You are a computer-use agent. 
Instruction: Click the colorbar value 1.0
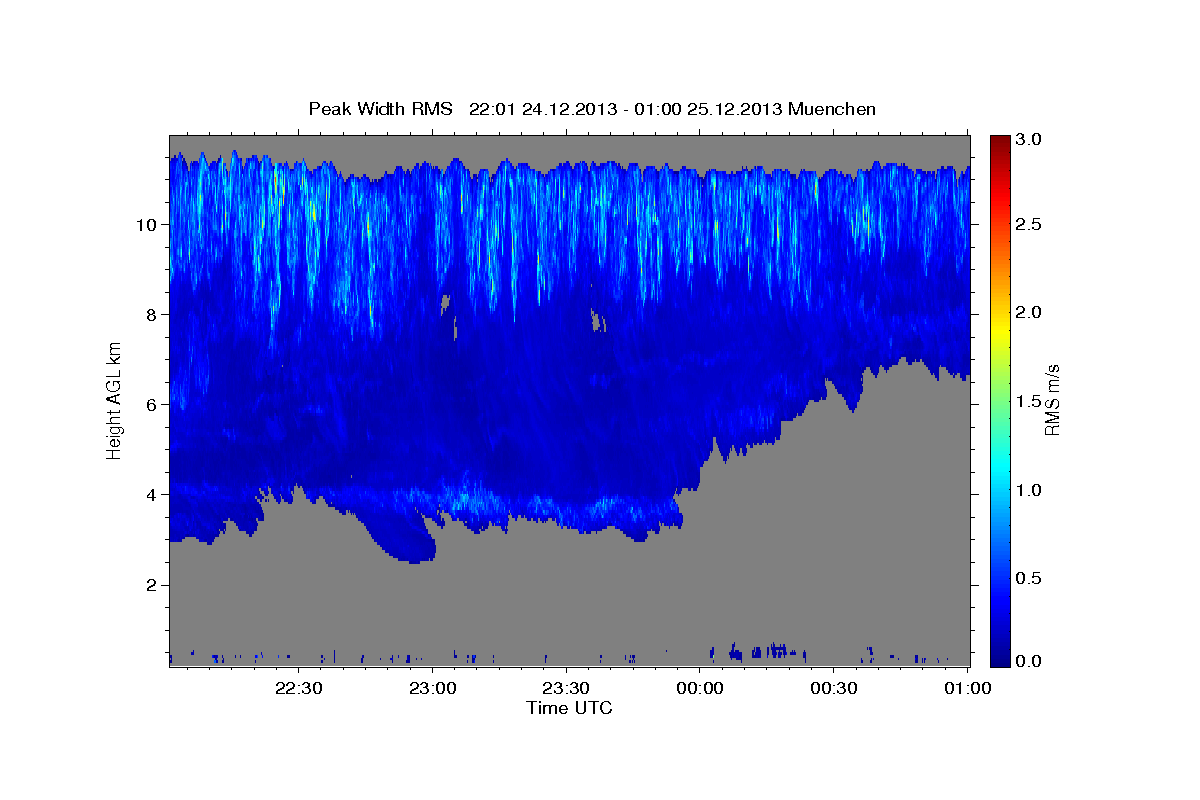1031,490
